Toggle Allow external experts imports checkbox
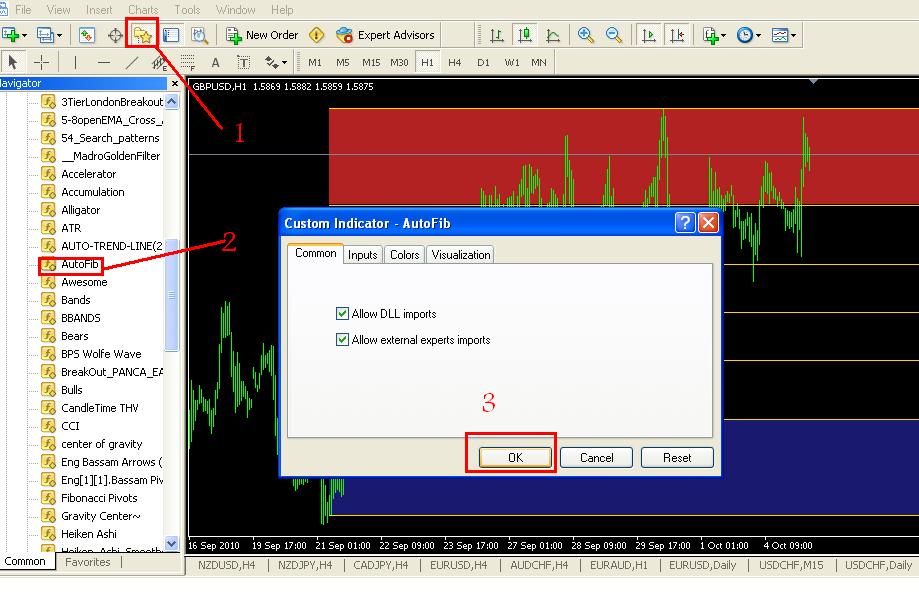The width and height of the screenshot is (919, 594). 343,340
